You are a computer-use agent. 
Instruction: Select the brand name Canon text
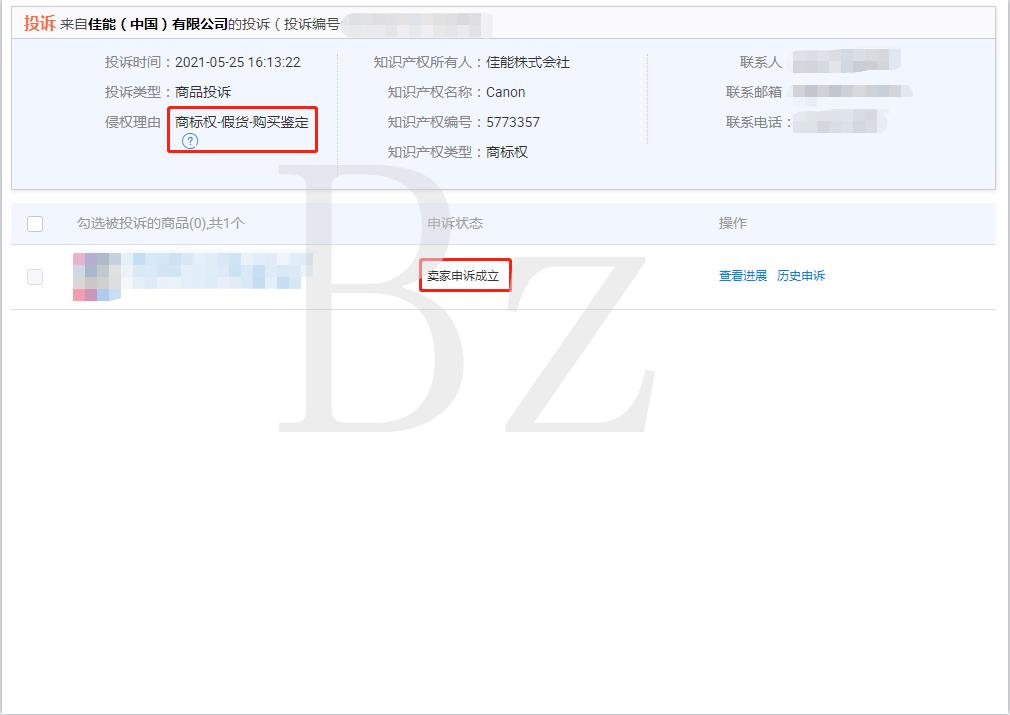[506, 92]
